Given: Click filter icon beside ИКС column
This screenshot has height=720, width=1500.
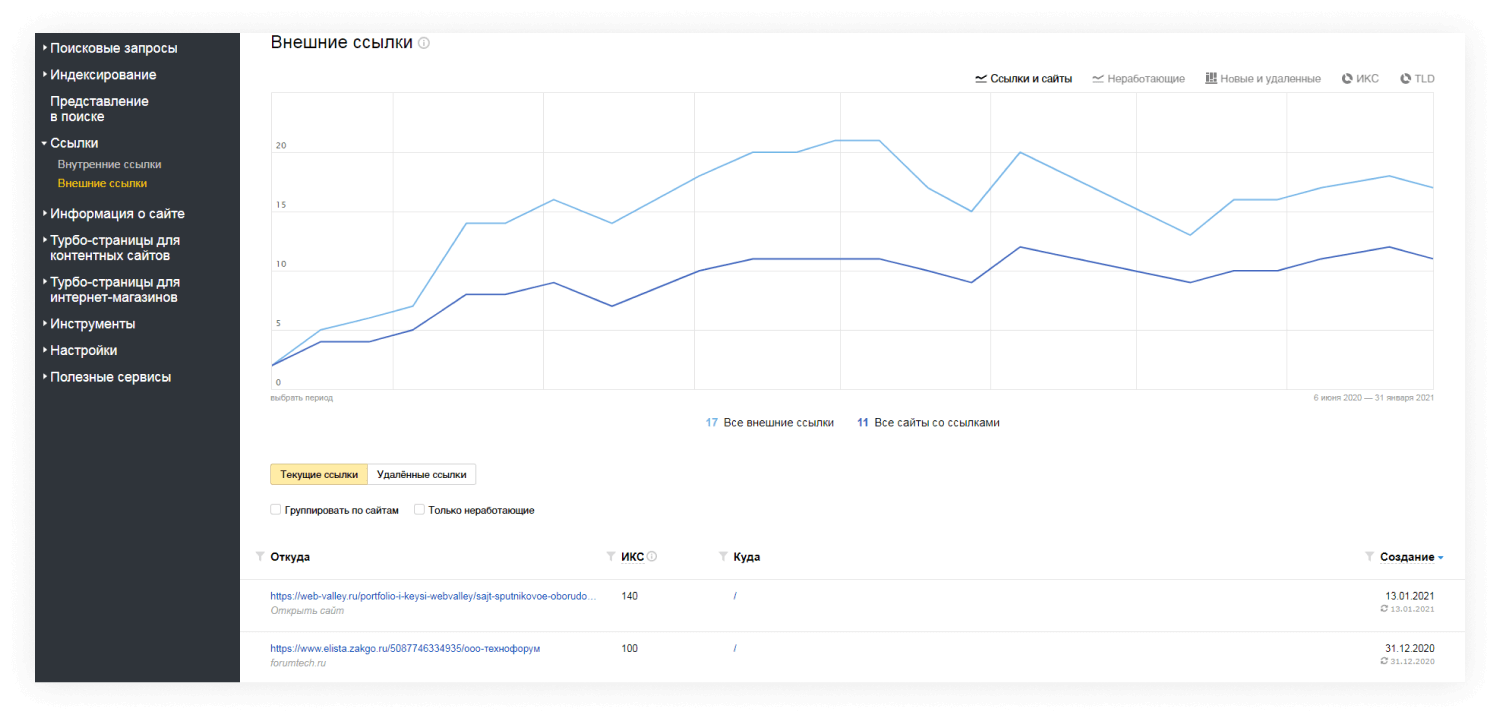Looking at the screenshot, I should click(x=611, y=556).
